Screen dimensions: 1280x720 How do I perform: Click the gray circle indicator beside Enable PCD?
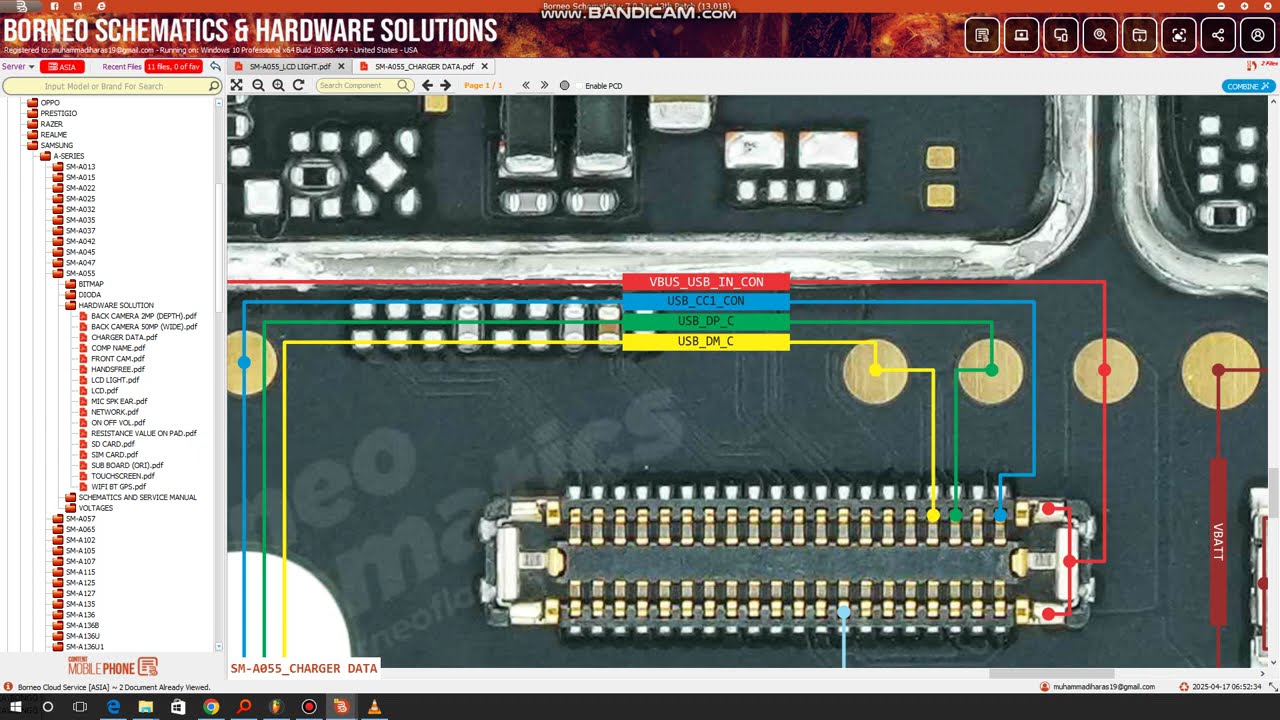[565, 85]
